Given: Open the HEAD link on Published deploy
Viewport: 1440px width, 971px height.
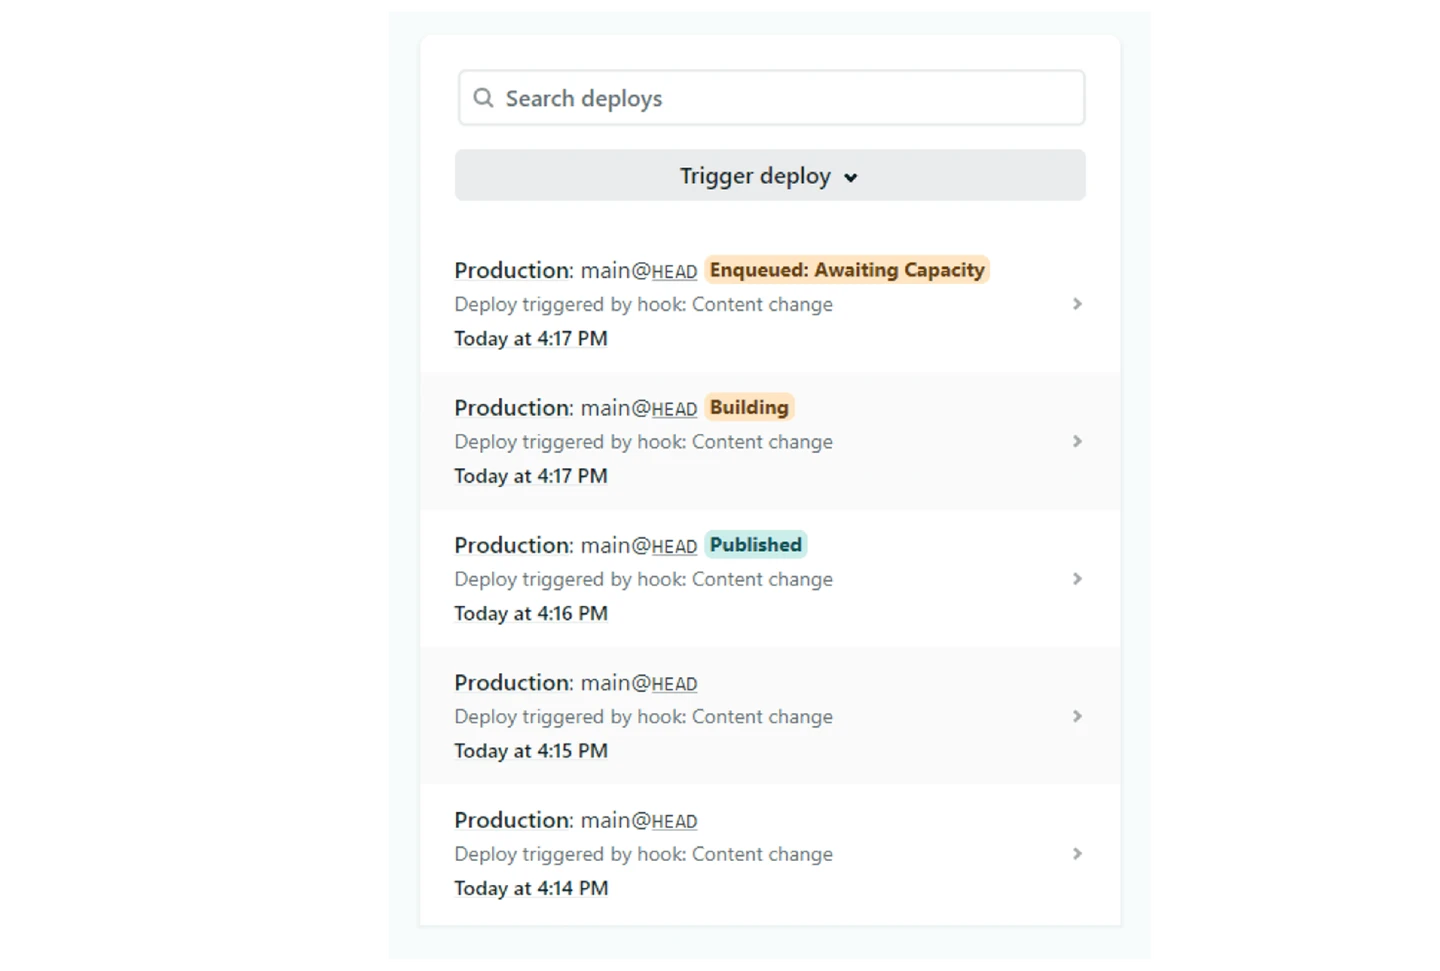Looking at the screenshot, I should (674, 547).
